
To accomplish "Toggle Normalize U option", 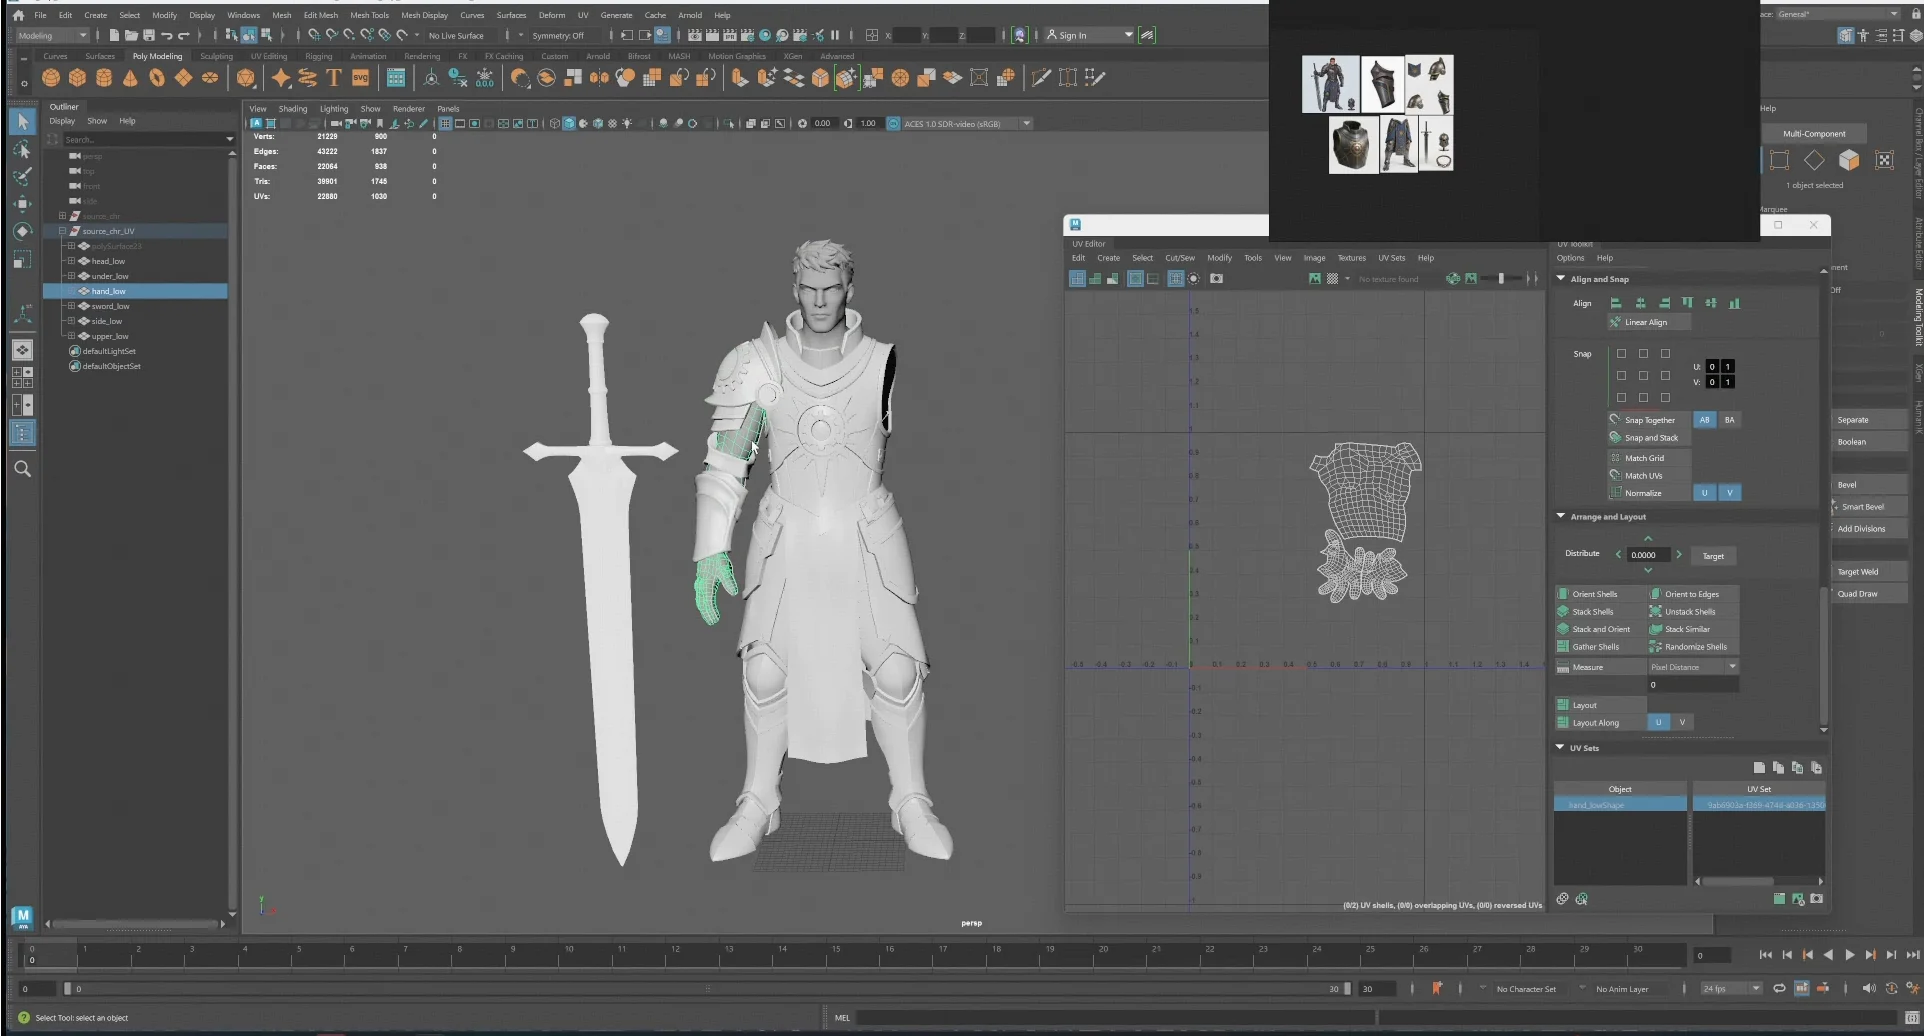I will pyautogui.click(x=1704, y=493).
